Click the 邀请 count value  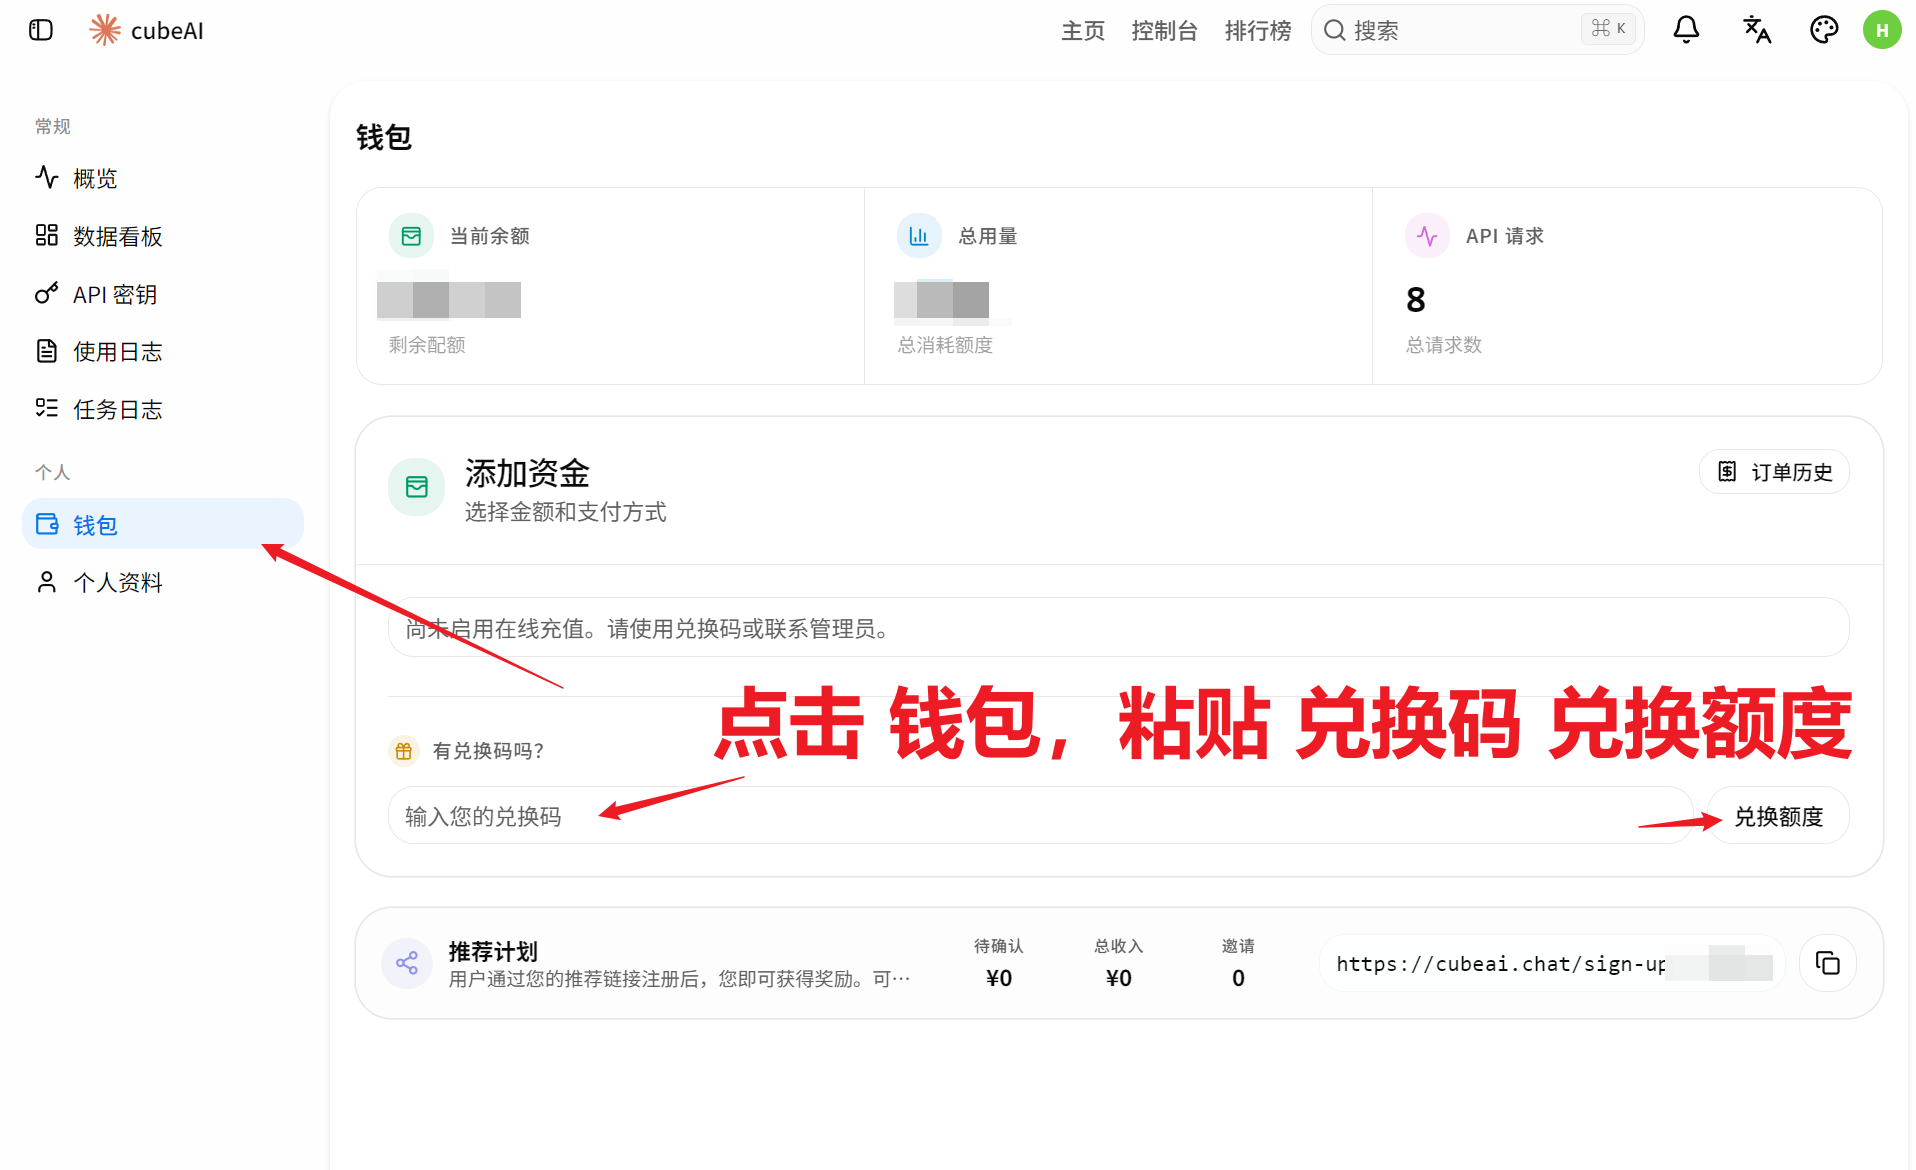[x=1238, y=978]
